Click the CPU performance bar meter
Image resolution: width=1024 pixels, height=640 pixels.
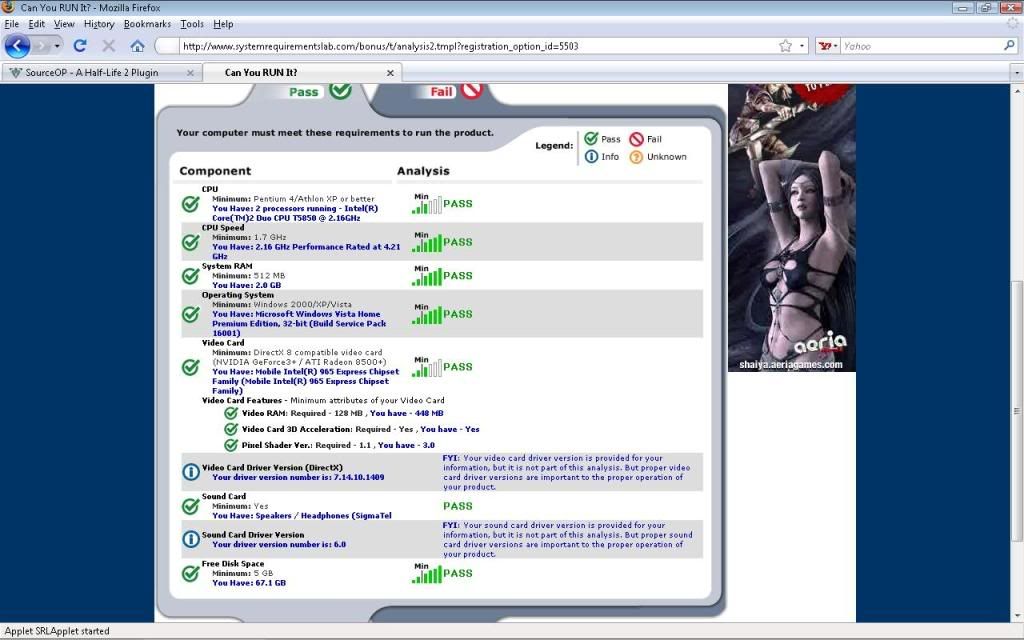click(427, 205)
